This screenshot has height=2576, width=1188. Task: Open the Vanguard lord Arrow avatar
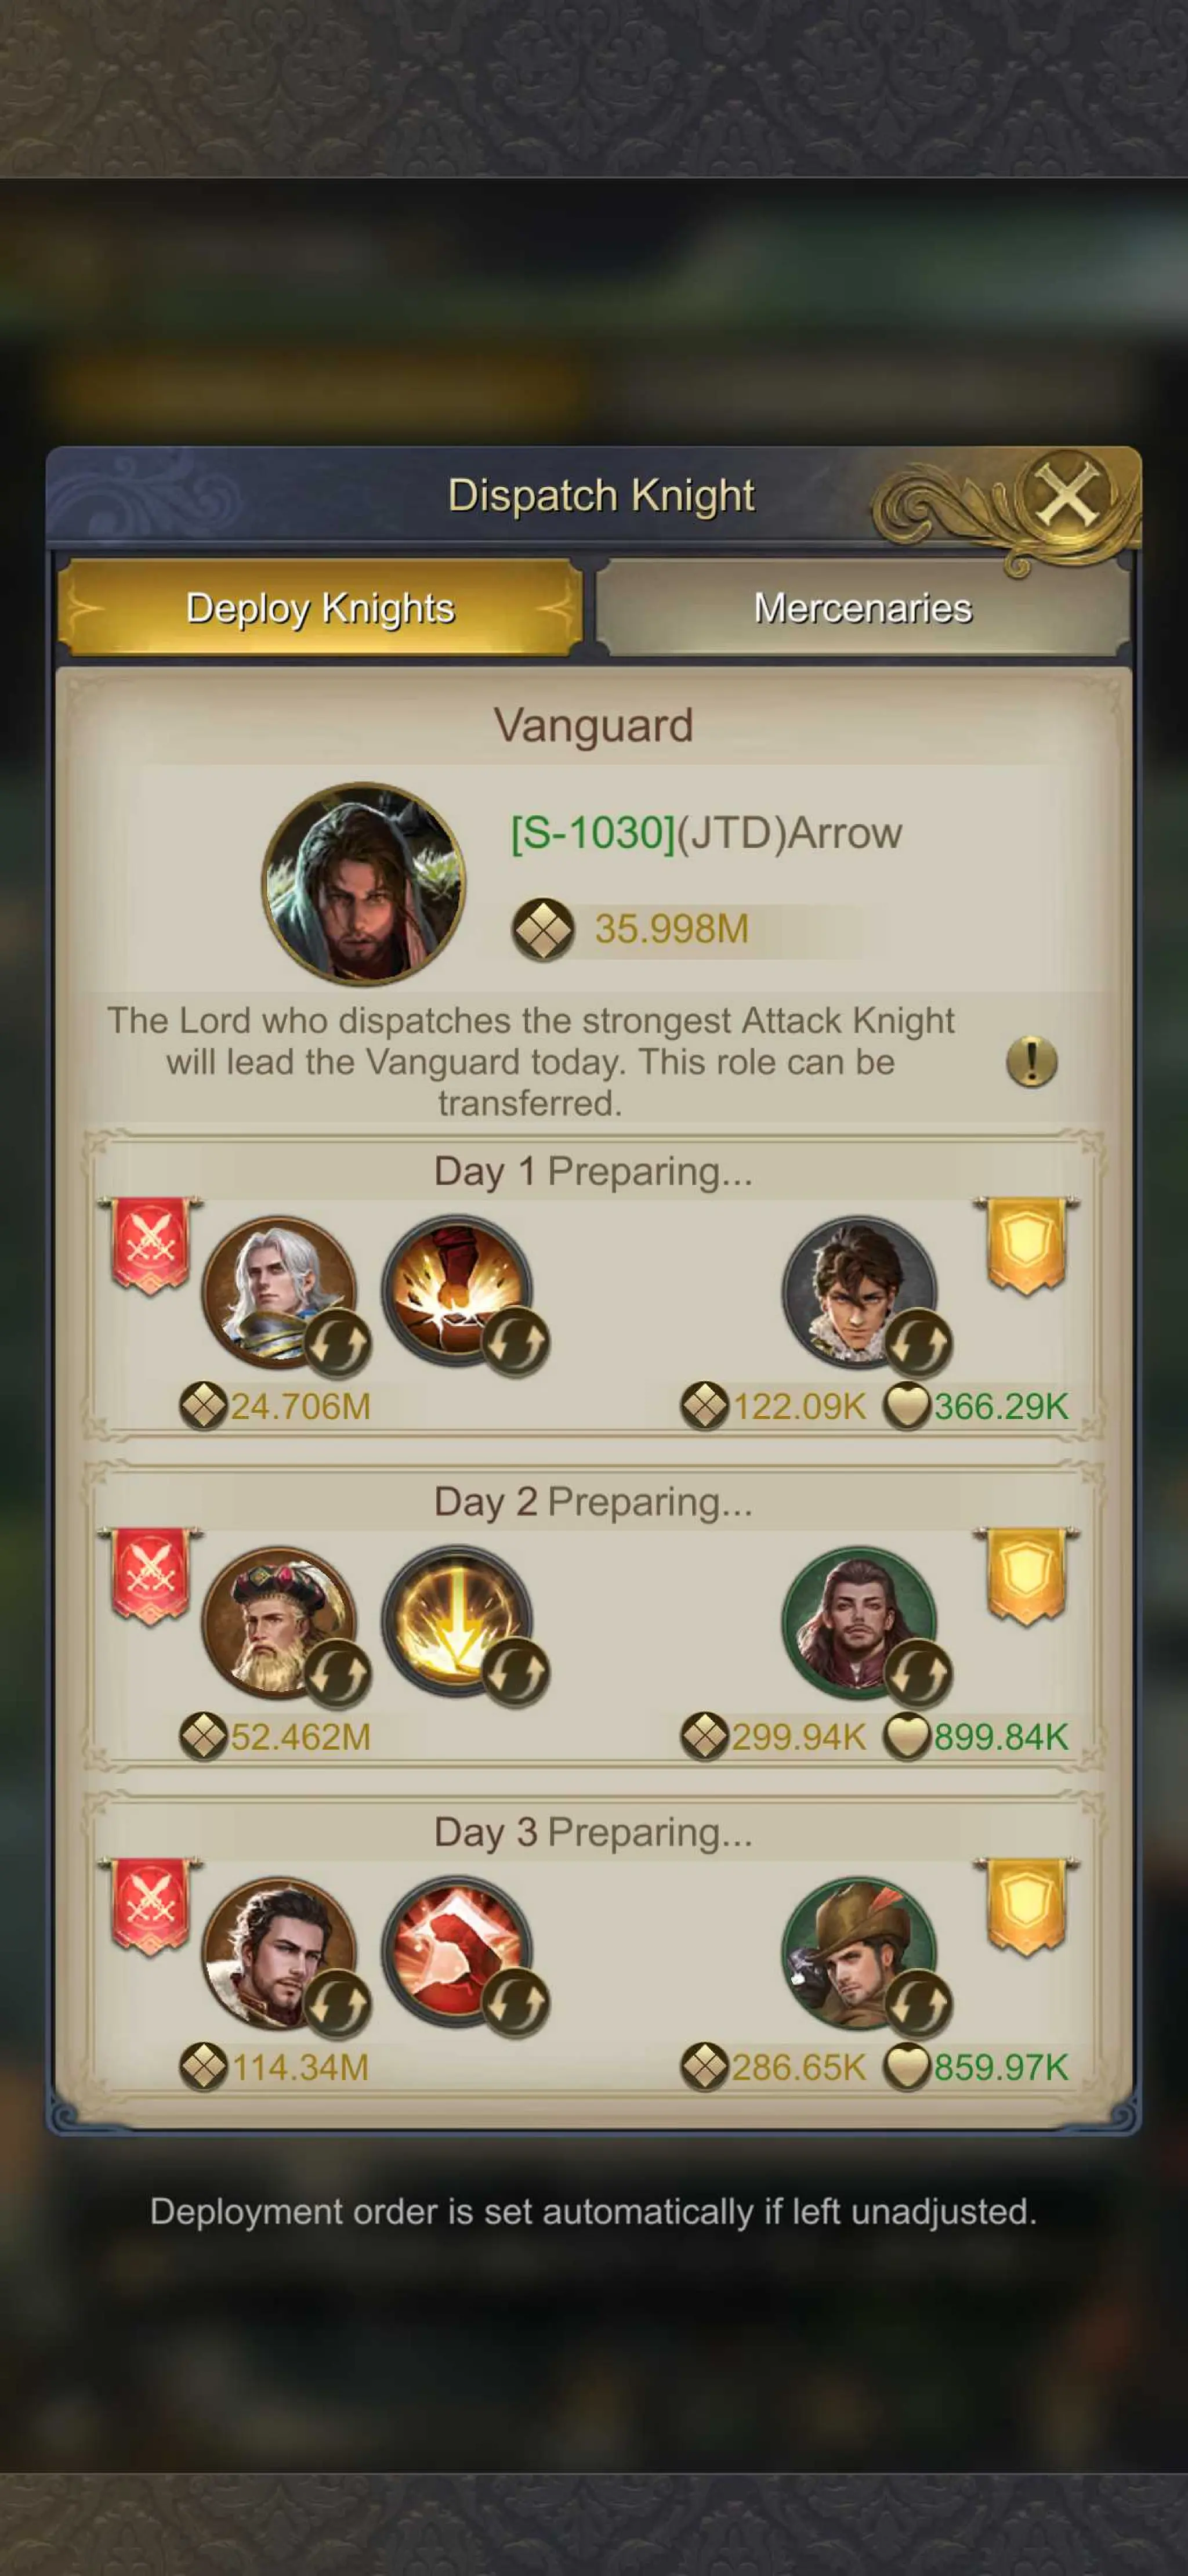[x=363, y=883]
